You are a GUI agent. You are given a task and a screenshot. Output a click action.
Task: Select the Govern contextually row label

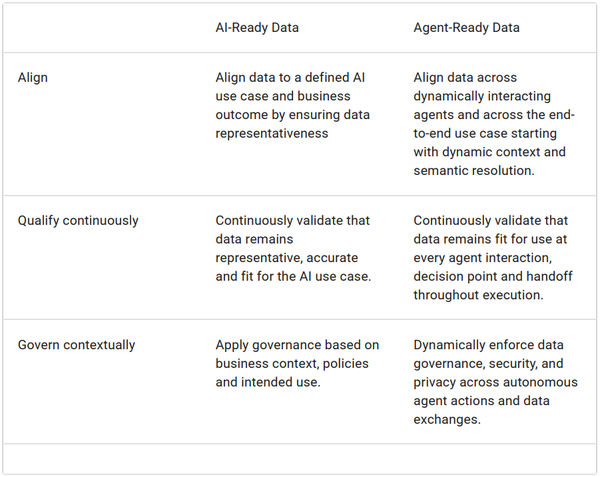pyautogui.click(x=77, y=345)
